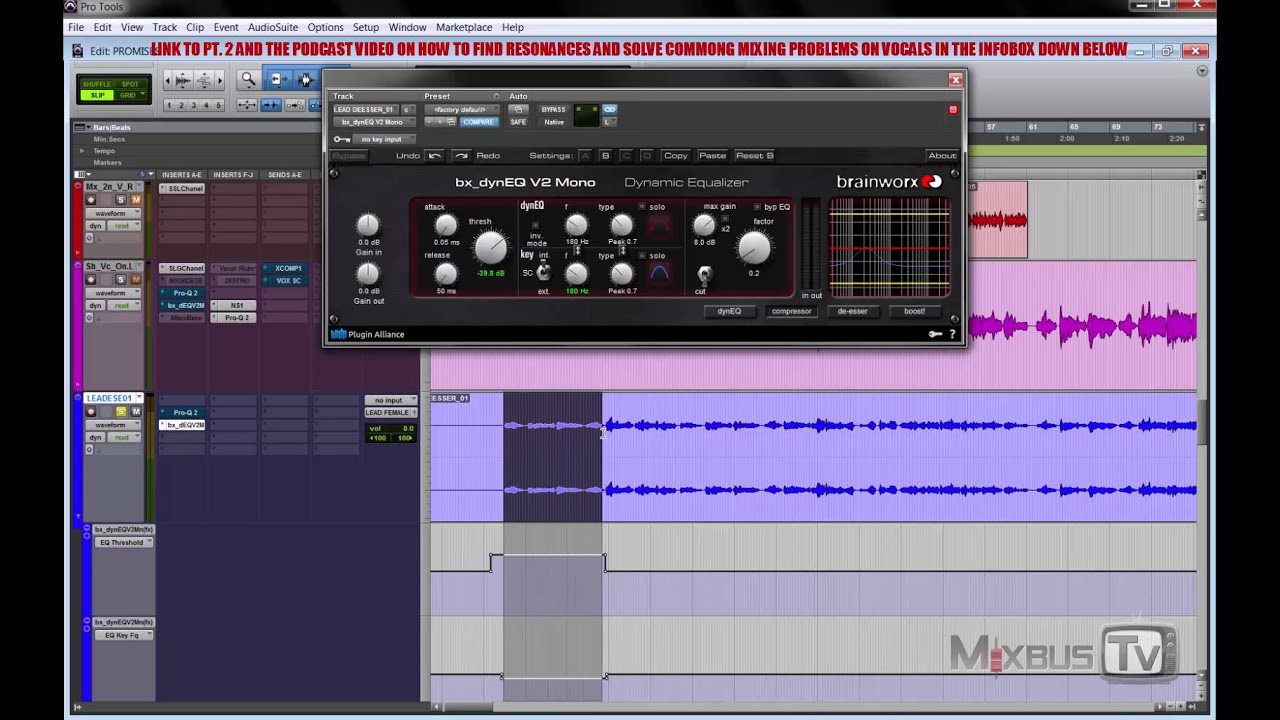1280x720 pixels.
Task: Open the EQ Threshold automation lane selector
Action: coord(125,542)
